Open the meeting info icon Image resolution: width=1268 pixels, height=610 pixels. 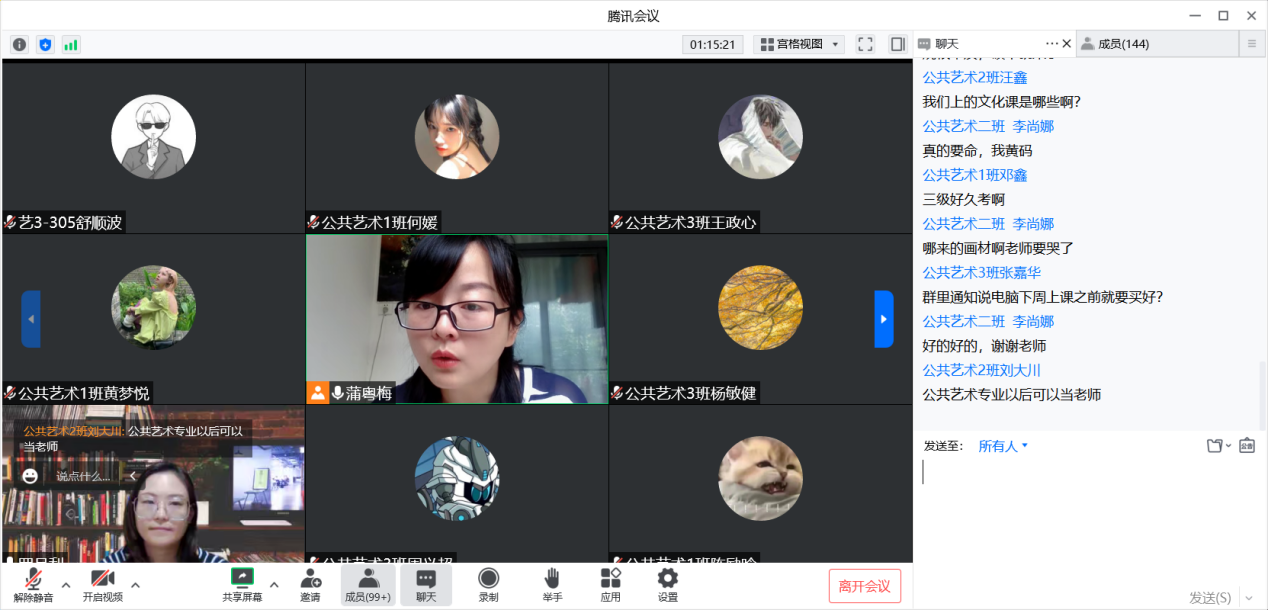pyautogui.click(x=19, y=45)
